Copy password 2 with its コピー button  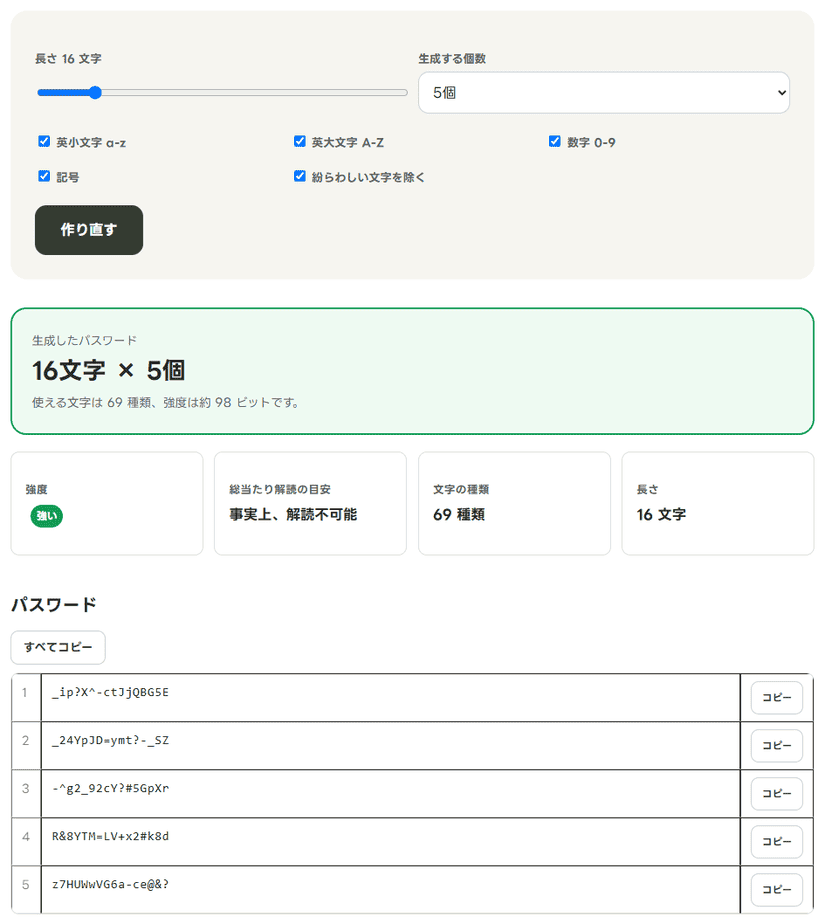[777, 745]
